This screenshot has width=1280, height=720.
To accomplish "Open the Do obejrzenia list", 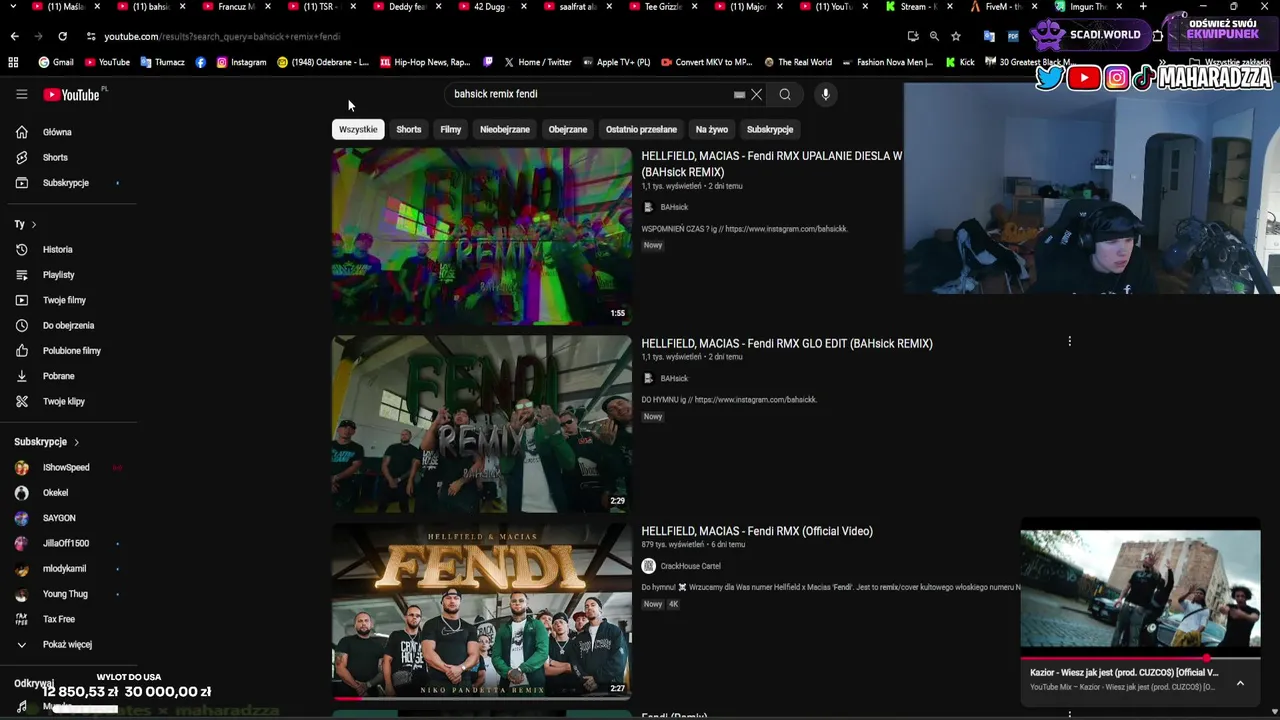I will (x=66, y=325).
